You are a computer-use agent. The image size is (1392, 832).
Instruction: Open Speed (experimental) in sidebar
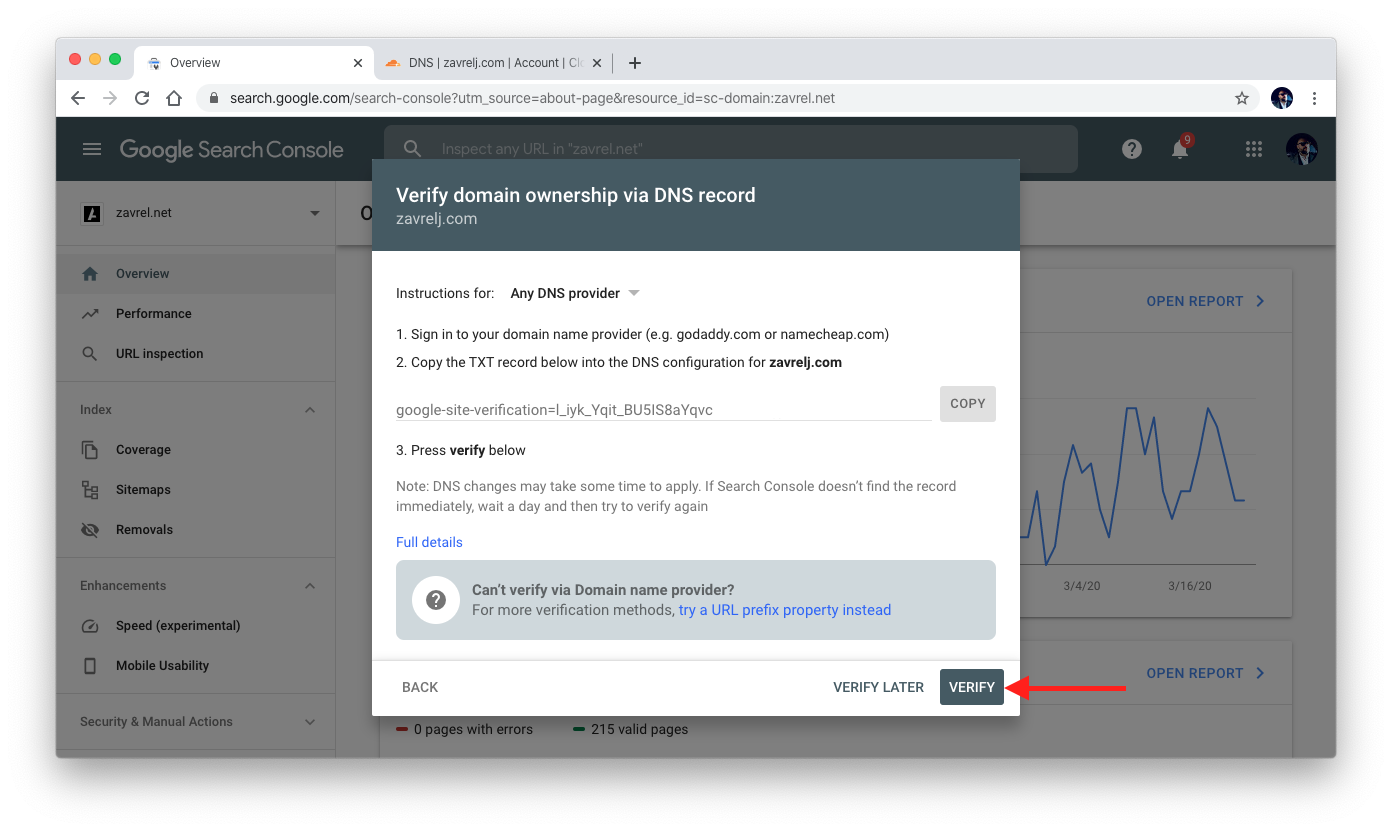[x=196, y=625]
